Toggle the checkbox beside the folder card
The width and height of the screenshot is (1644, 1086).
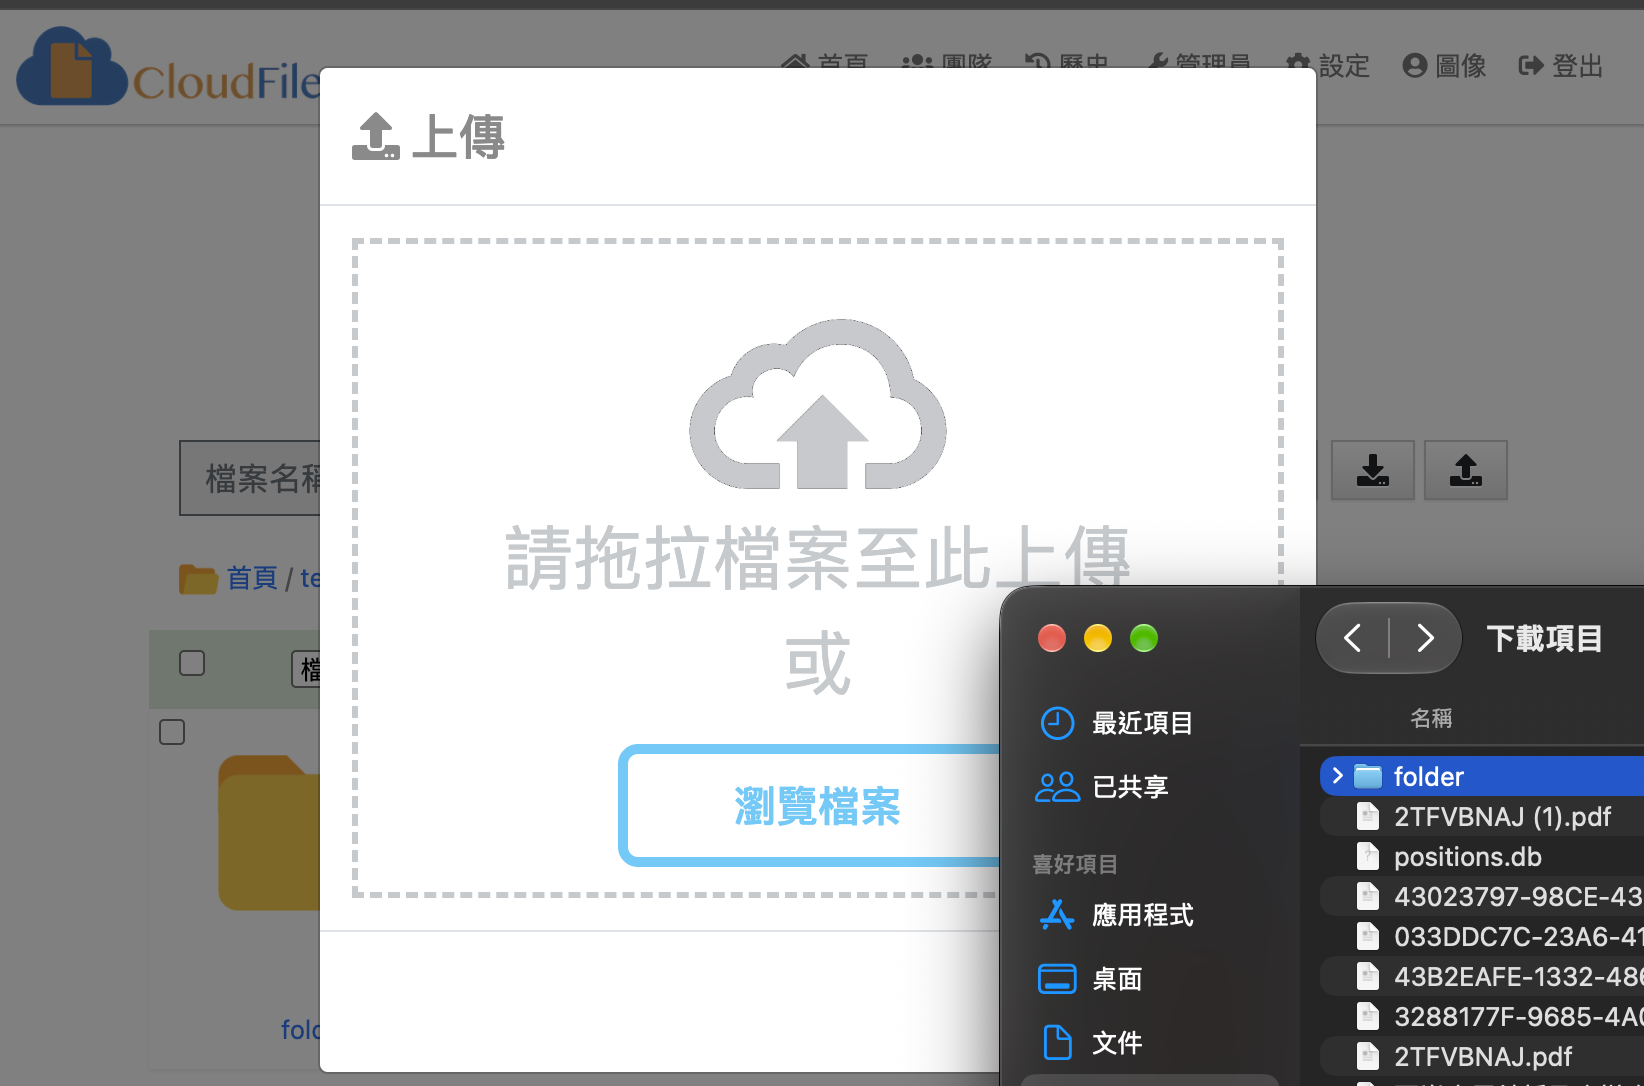point(172,732)
